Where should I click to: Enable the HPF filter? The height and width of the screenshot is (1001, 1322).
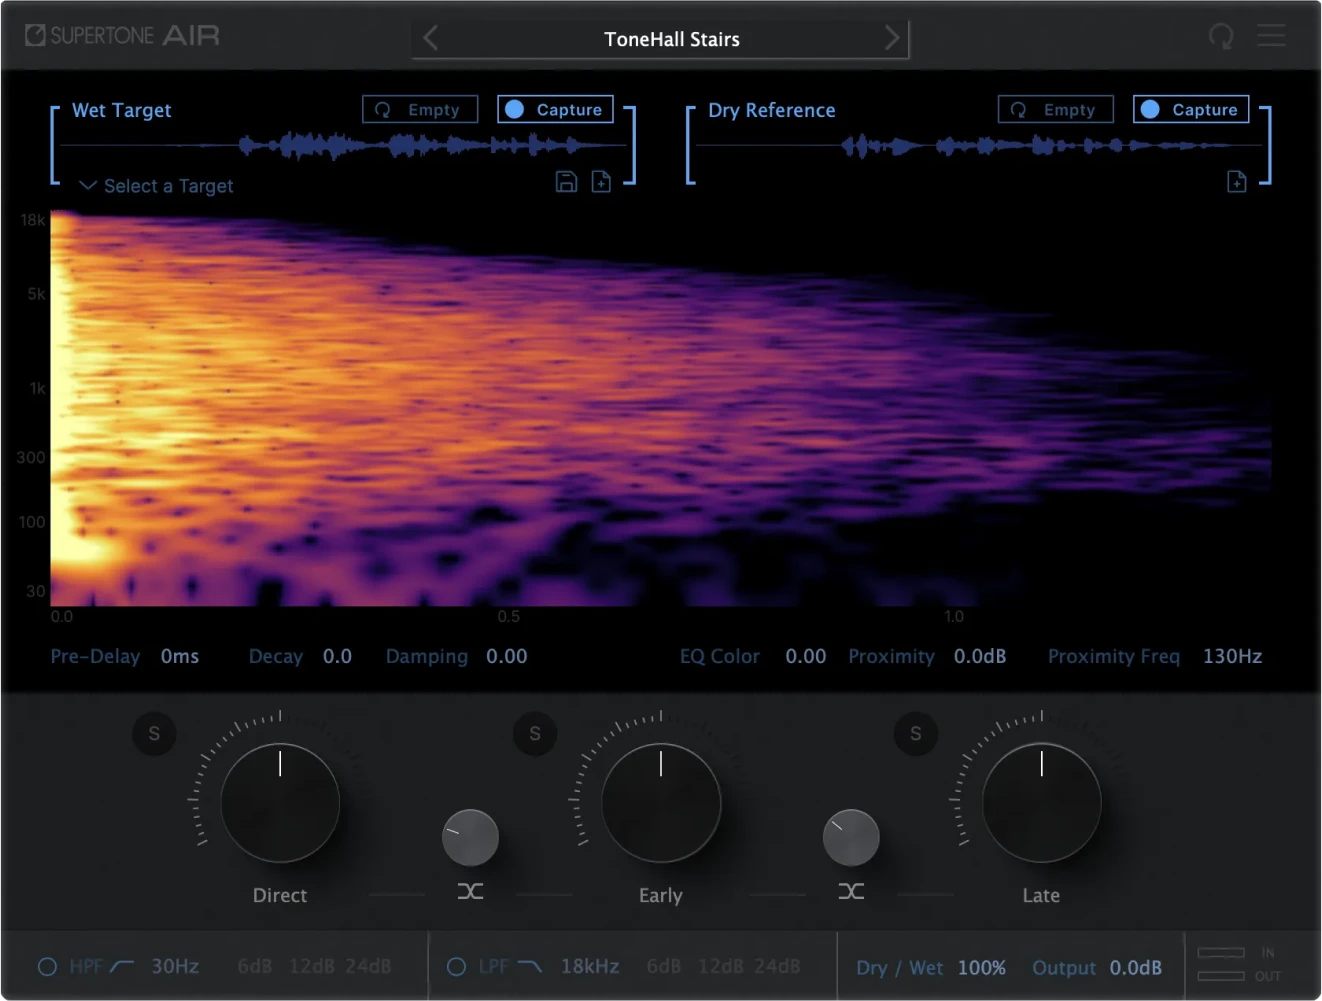point(47,967)
